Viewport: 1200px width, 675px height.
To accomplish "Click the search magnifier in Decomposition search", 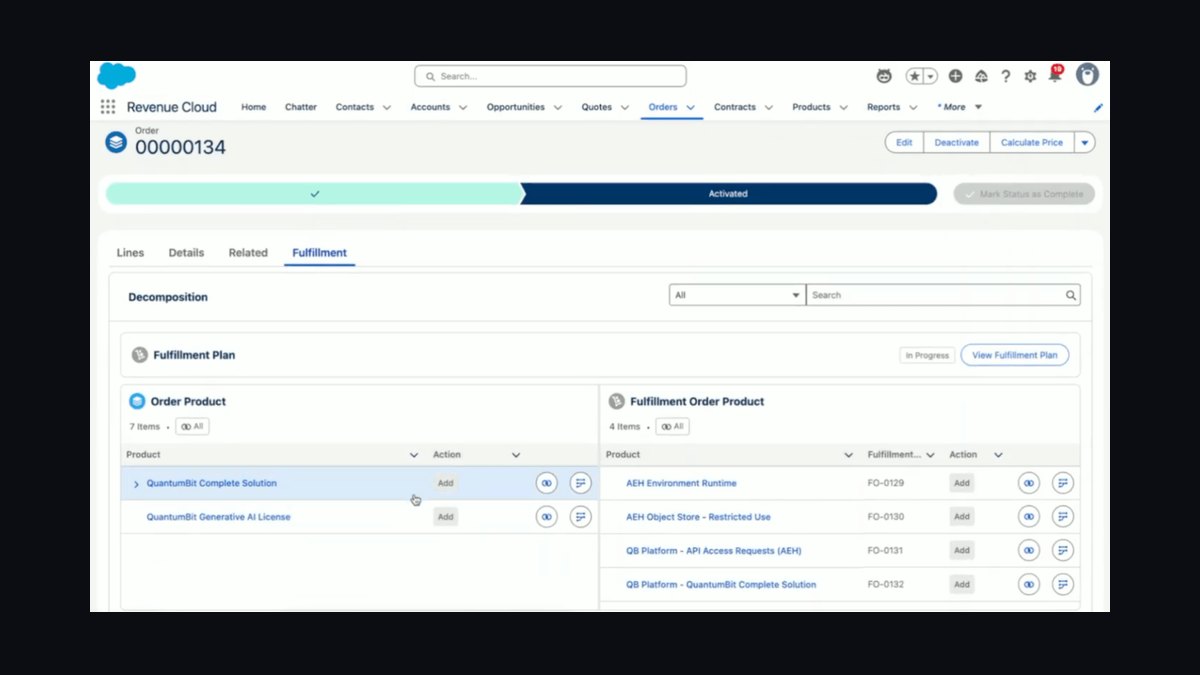I will [x=1071, y=295].
